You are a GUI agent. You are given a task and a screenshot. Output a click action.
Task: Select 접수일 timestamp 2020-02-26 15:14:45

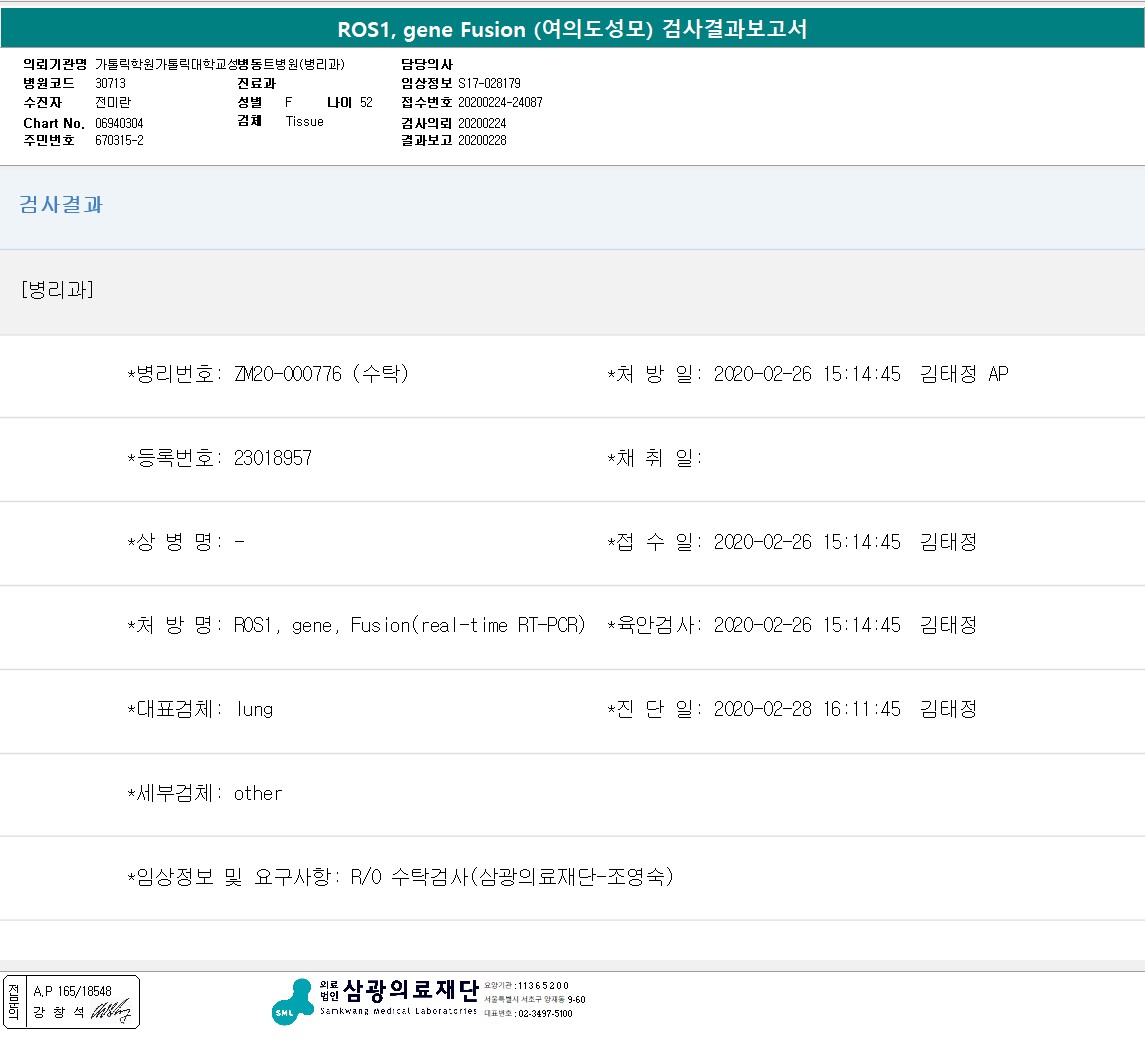pyautogui.click(x=807, y=542)
